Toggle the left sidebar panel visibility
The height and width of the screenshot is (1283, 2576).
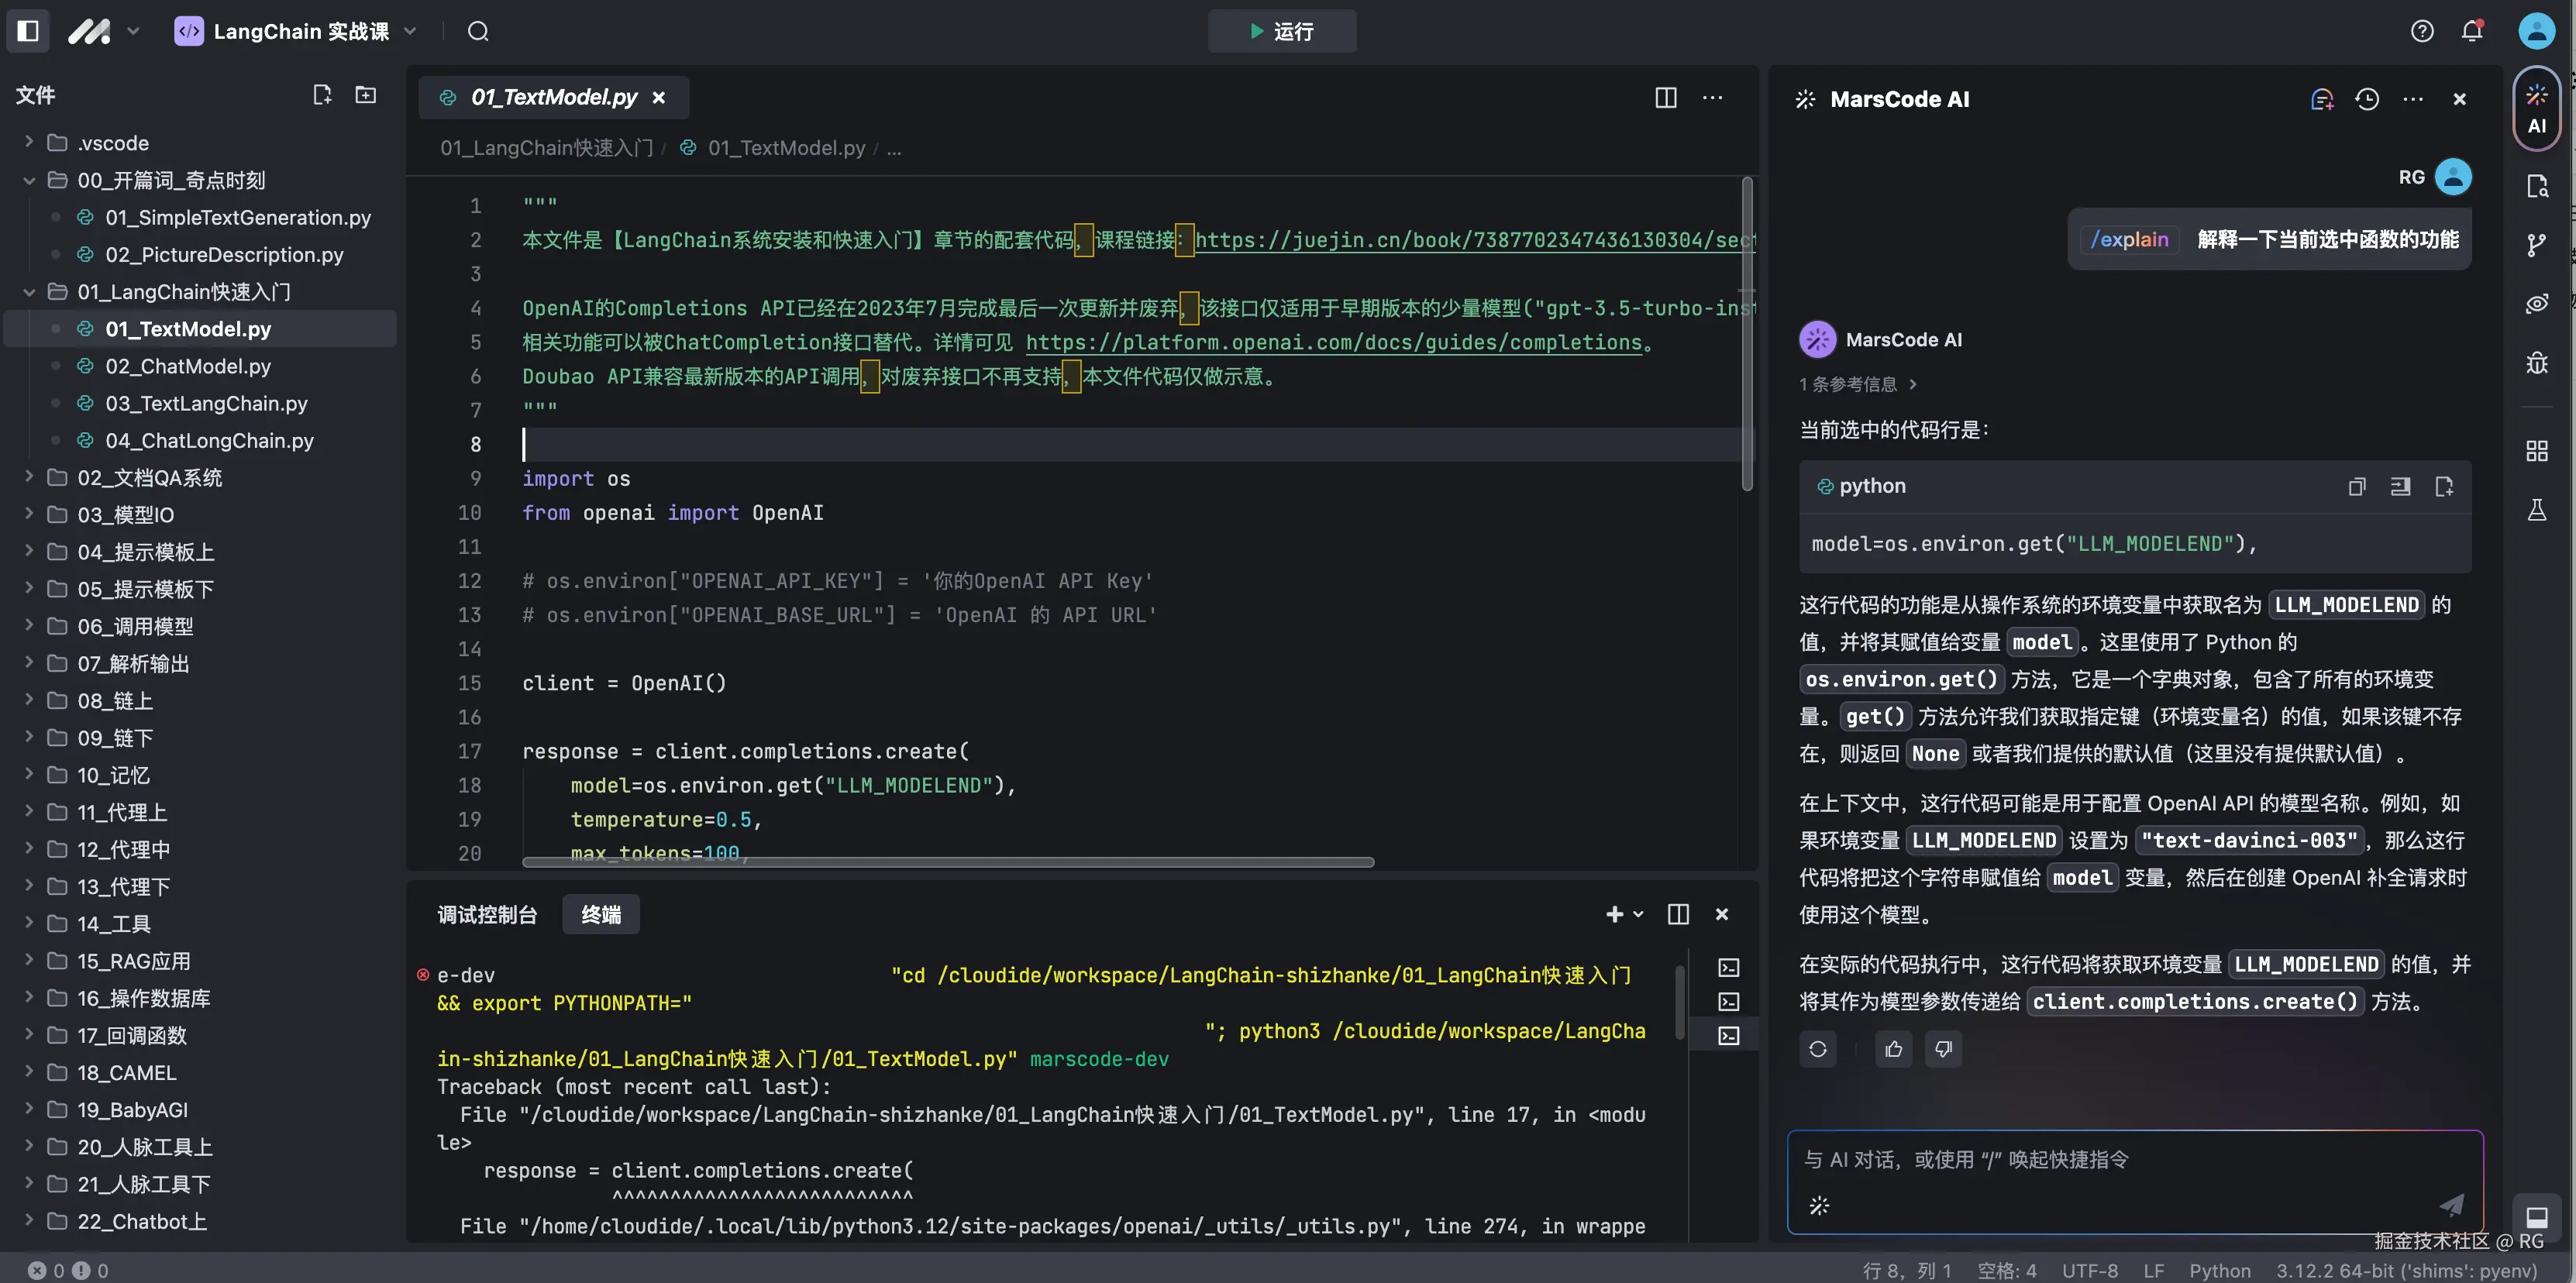coord(28,31)
